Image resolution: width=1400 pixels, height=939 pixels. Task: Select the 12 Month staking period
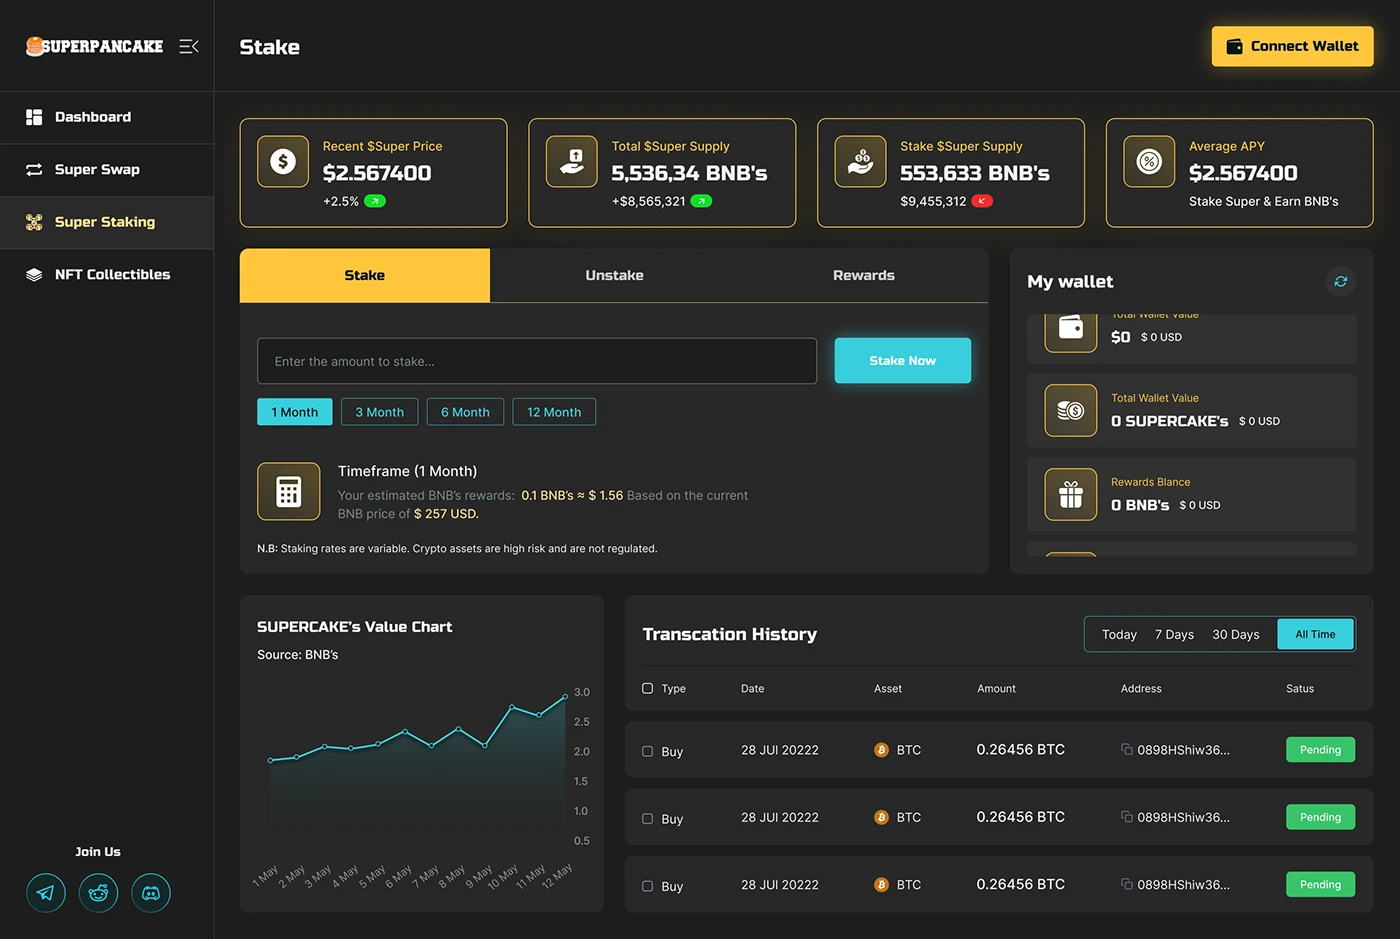click(553, 411)
